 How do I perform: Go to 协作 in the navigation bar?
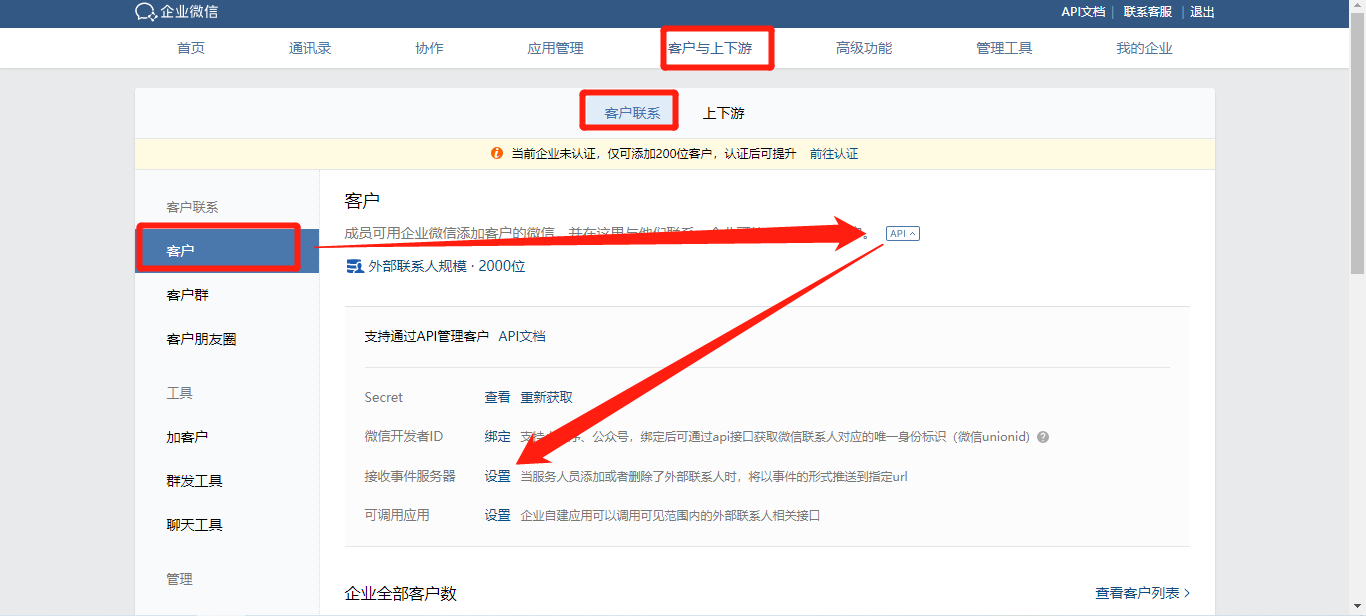coord(429,48)
